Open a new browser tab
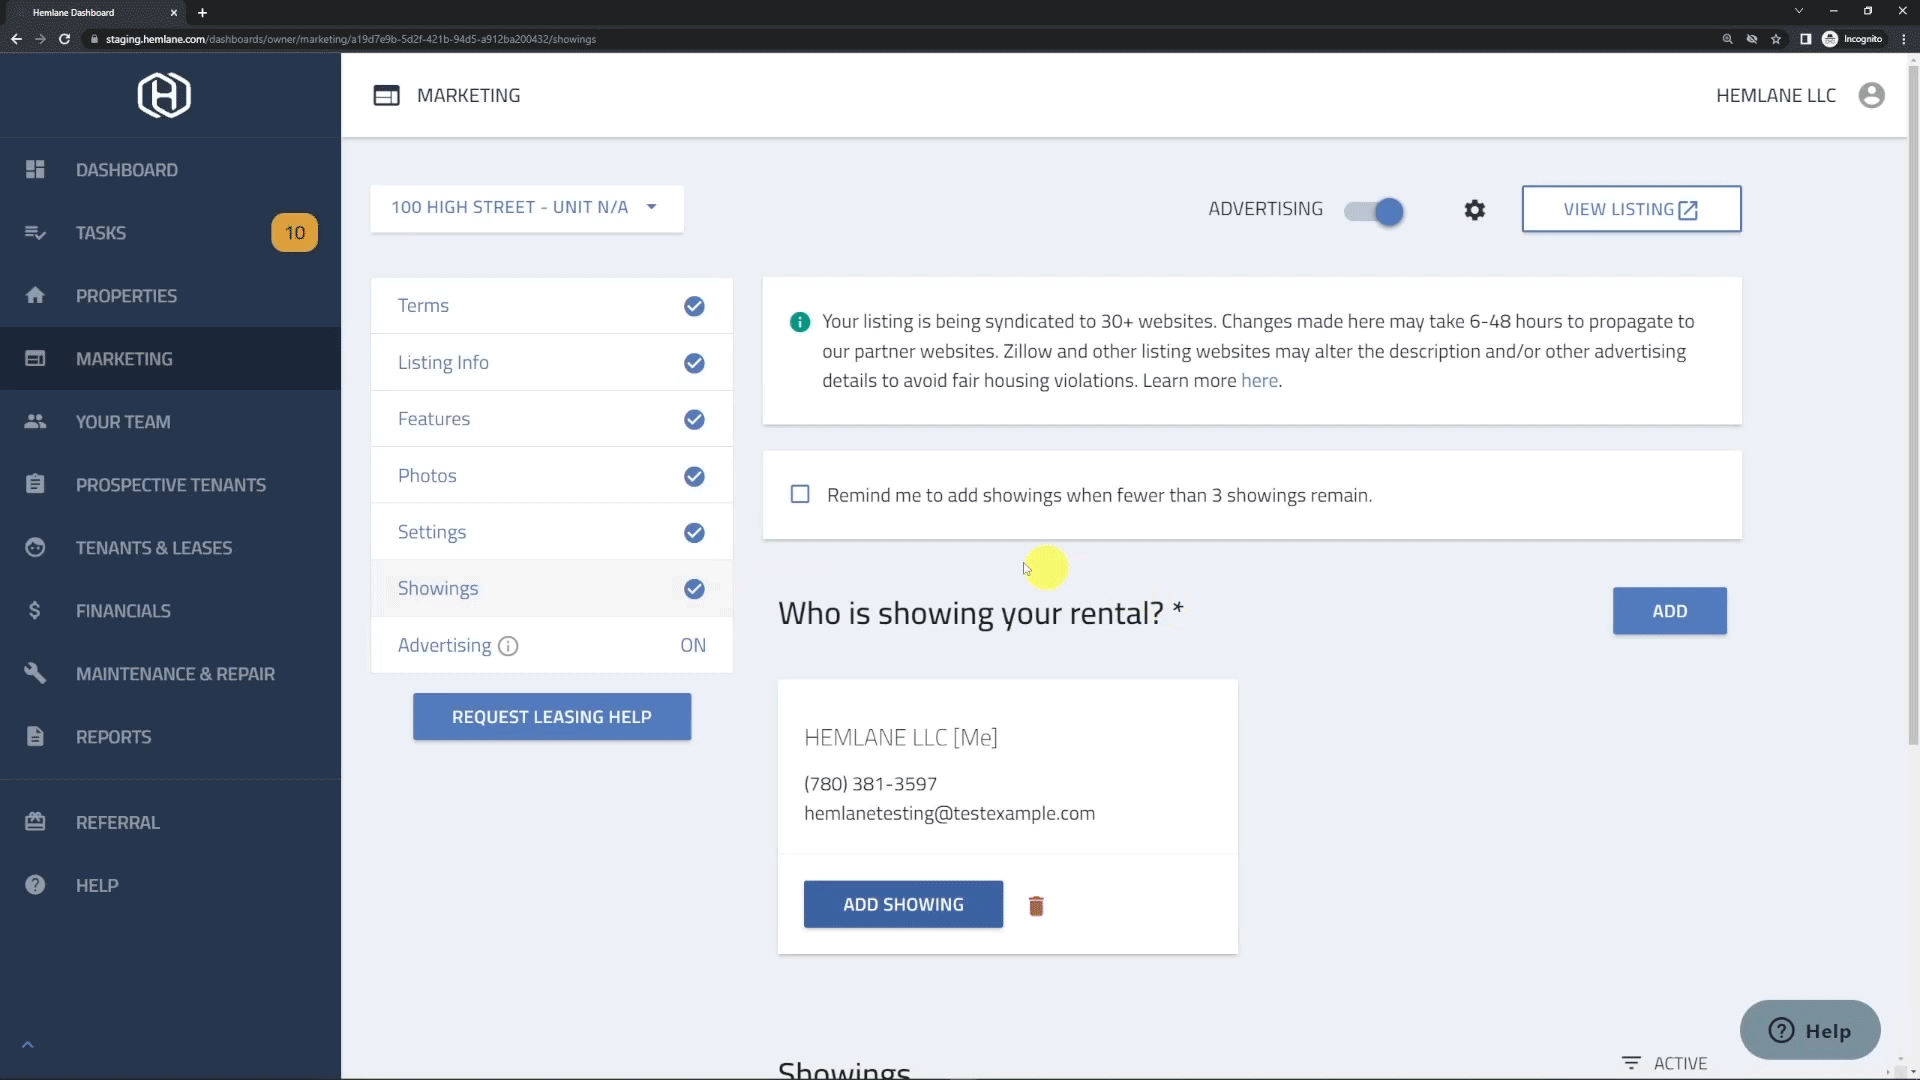Screen dimensions: 1920x1080 202,13
